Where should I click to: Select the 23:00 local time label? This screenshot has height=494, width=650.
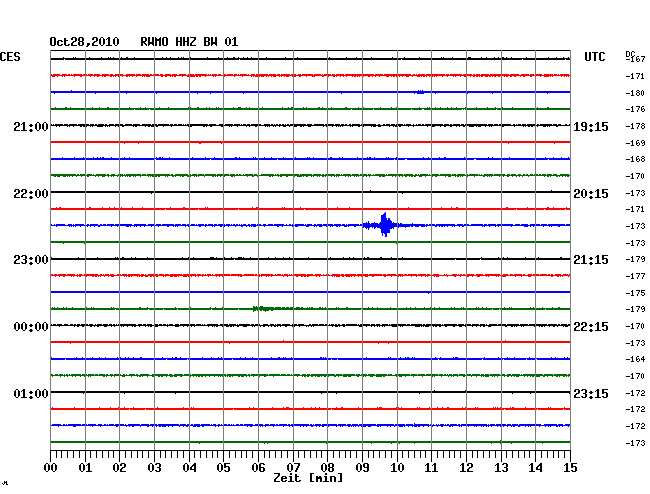pyautogui.click(x=31, y=260)
